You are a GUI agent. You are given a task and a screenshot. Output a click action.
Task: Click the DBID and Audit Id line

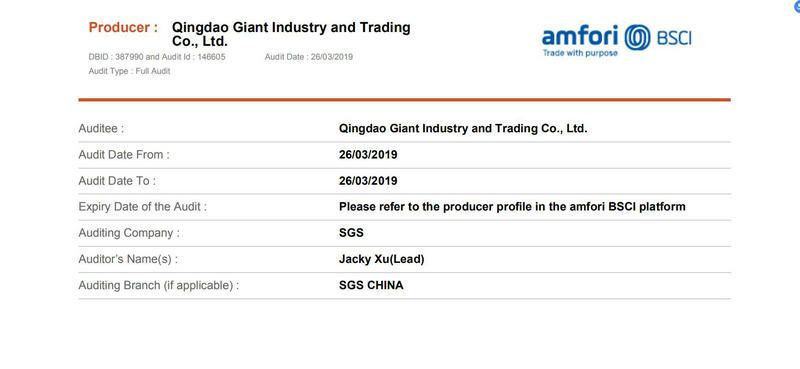coord(157,57)
